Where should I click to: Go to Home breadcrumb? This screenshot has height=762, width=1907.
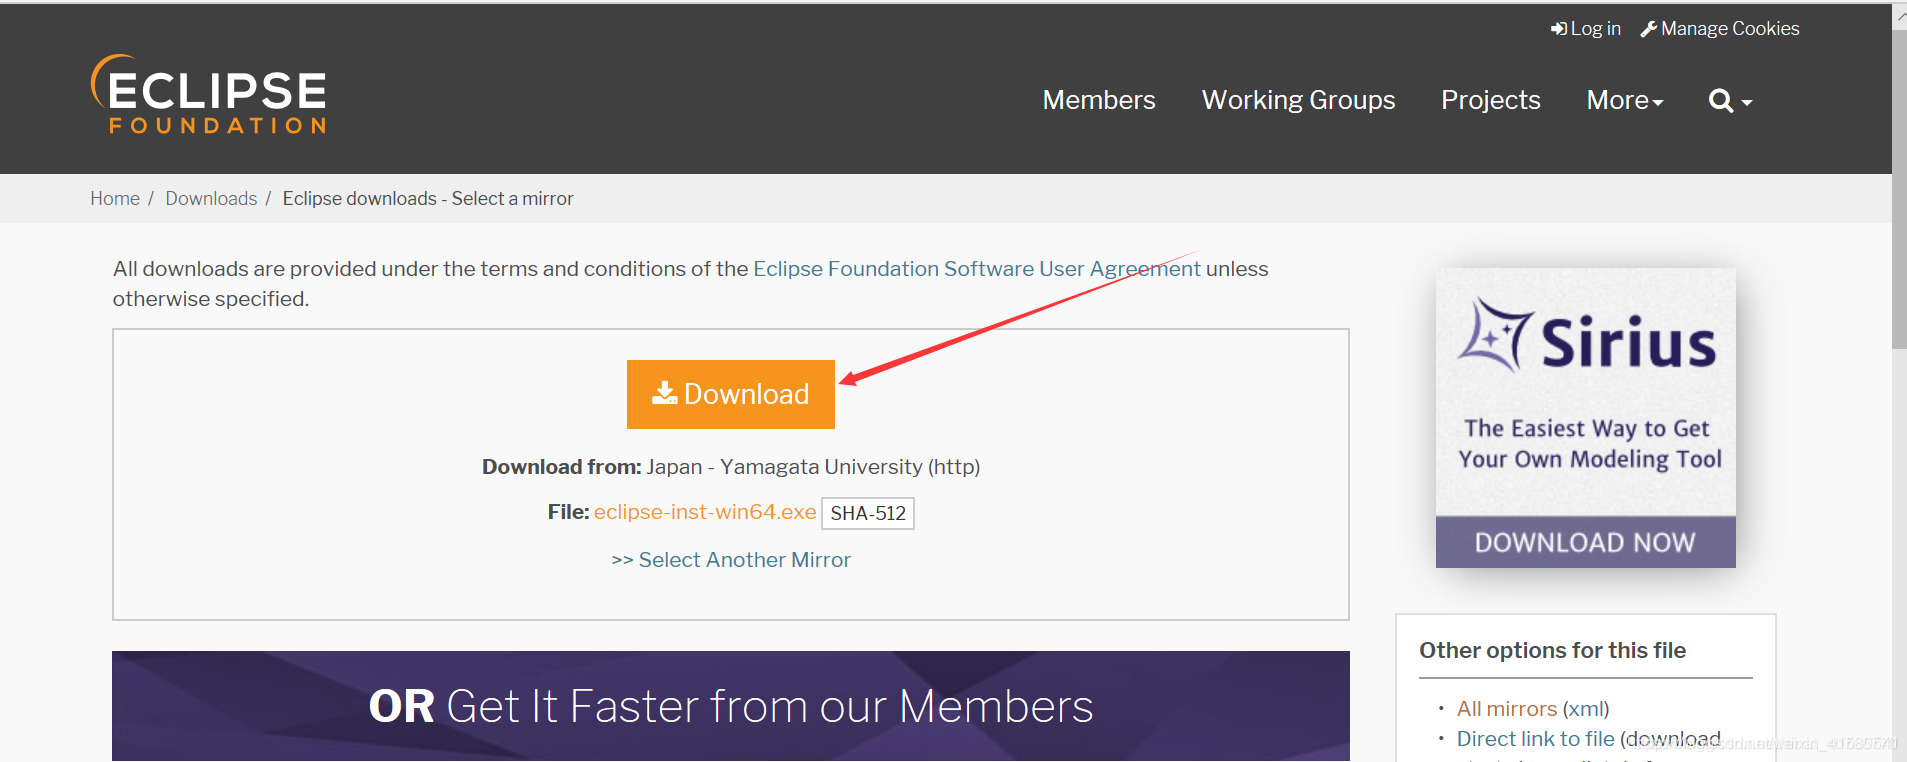coord(115,198)
